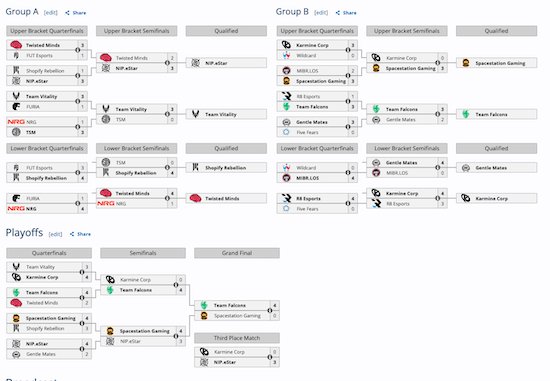Edit the Playoffs section
550x381 pixels.
click(x=55, y=234)
